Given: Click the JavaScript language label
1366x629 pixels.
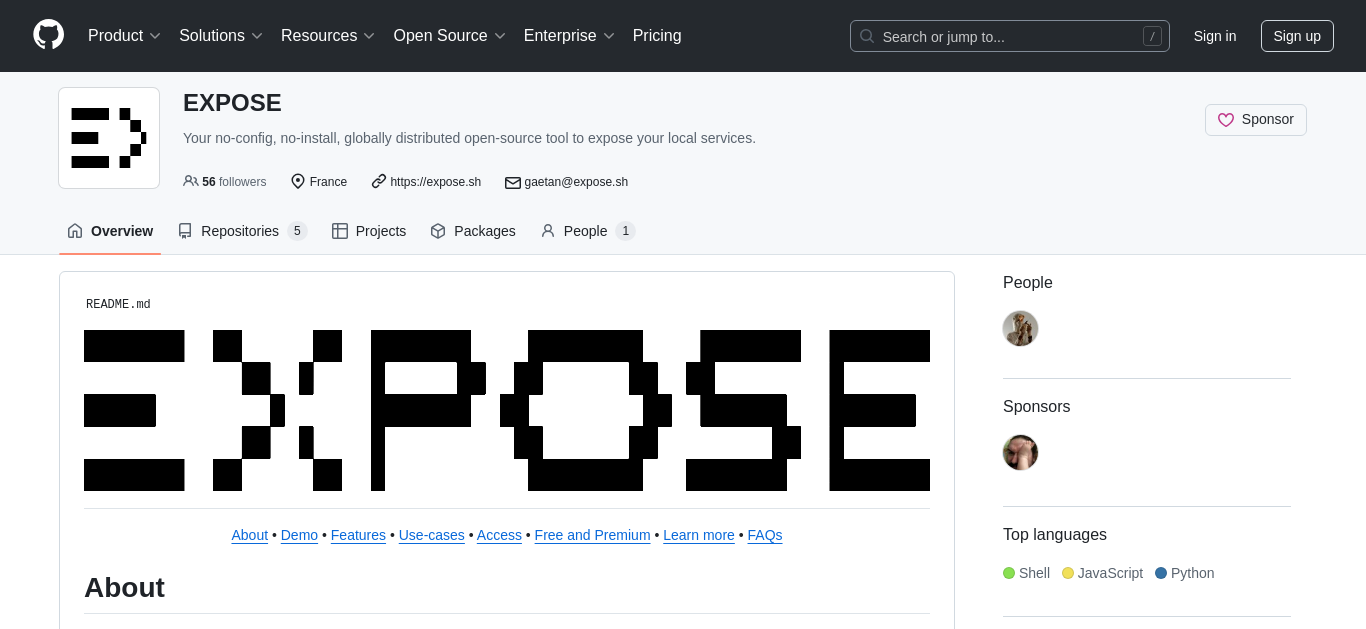Looking at the screenshot, I should pyautogui.click(x=1110, y=573).
